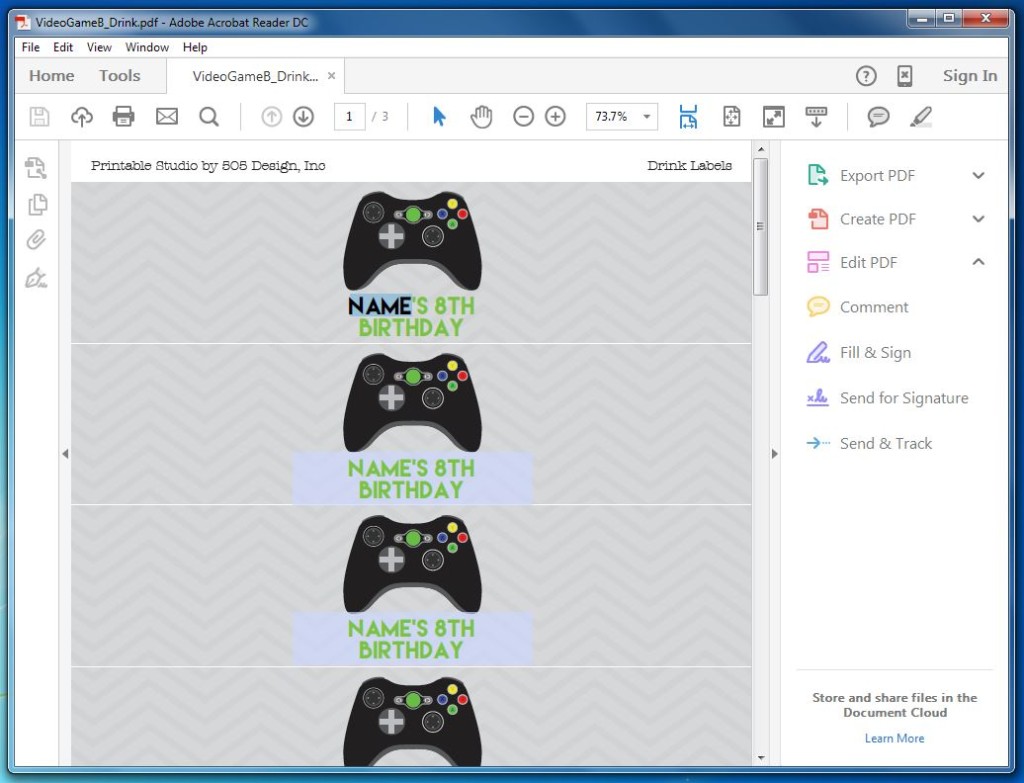Select the arrow Selection tool

(x=438, y=116)
